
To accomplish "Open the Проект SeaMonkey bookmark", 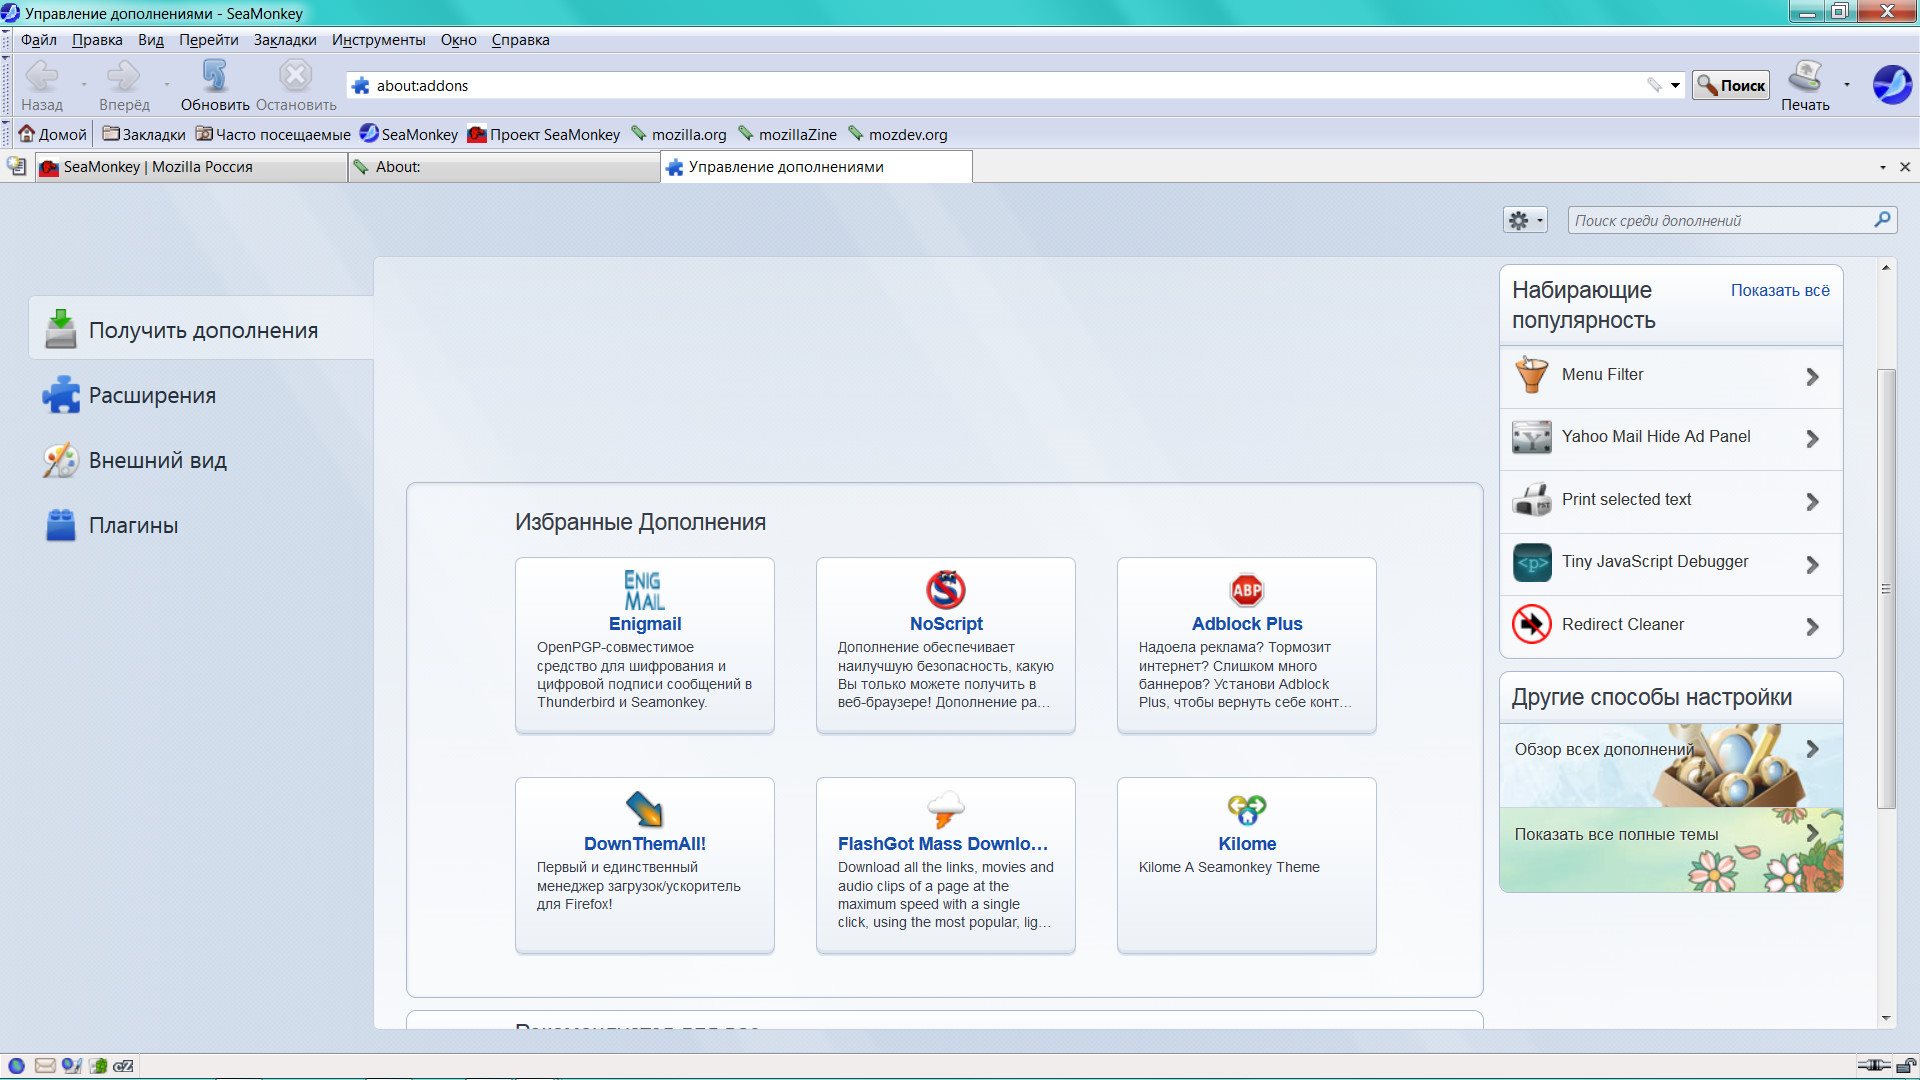I will point(543,134).
